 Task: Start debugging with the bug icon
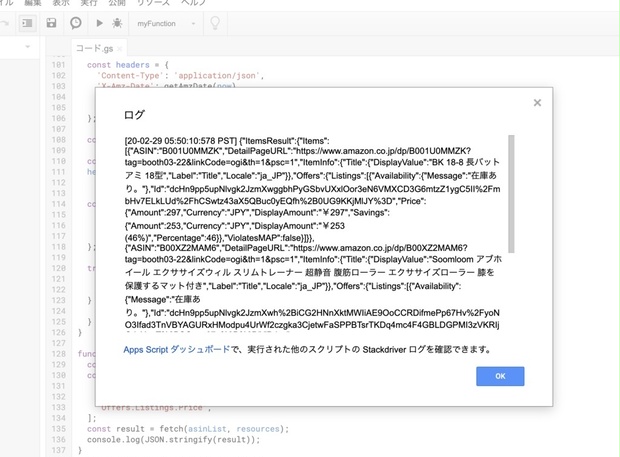117,23
